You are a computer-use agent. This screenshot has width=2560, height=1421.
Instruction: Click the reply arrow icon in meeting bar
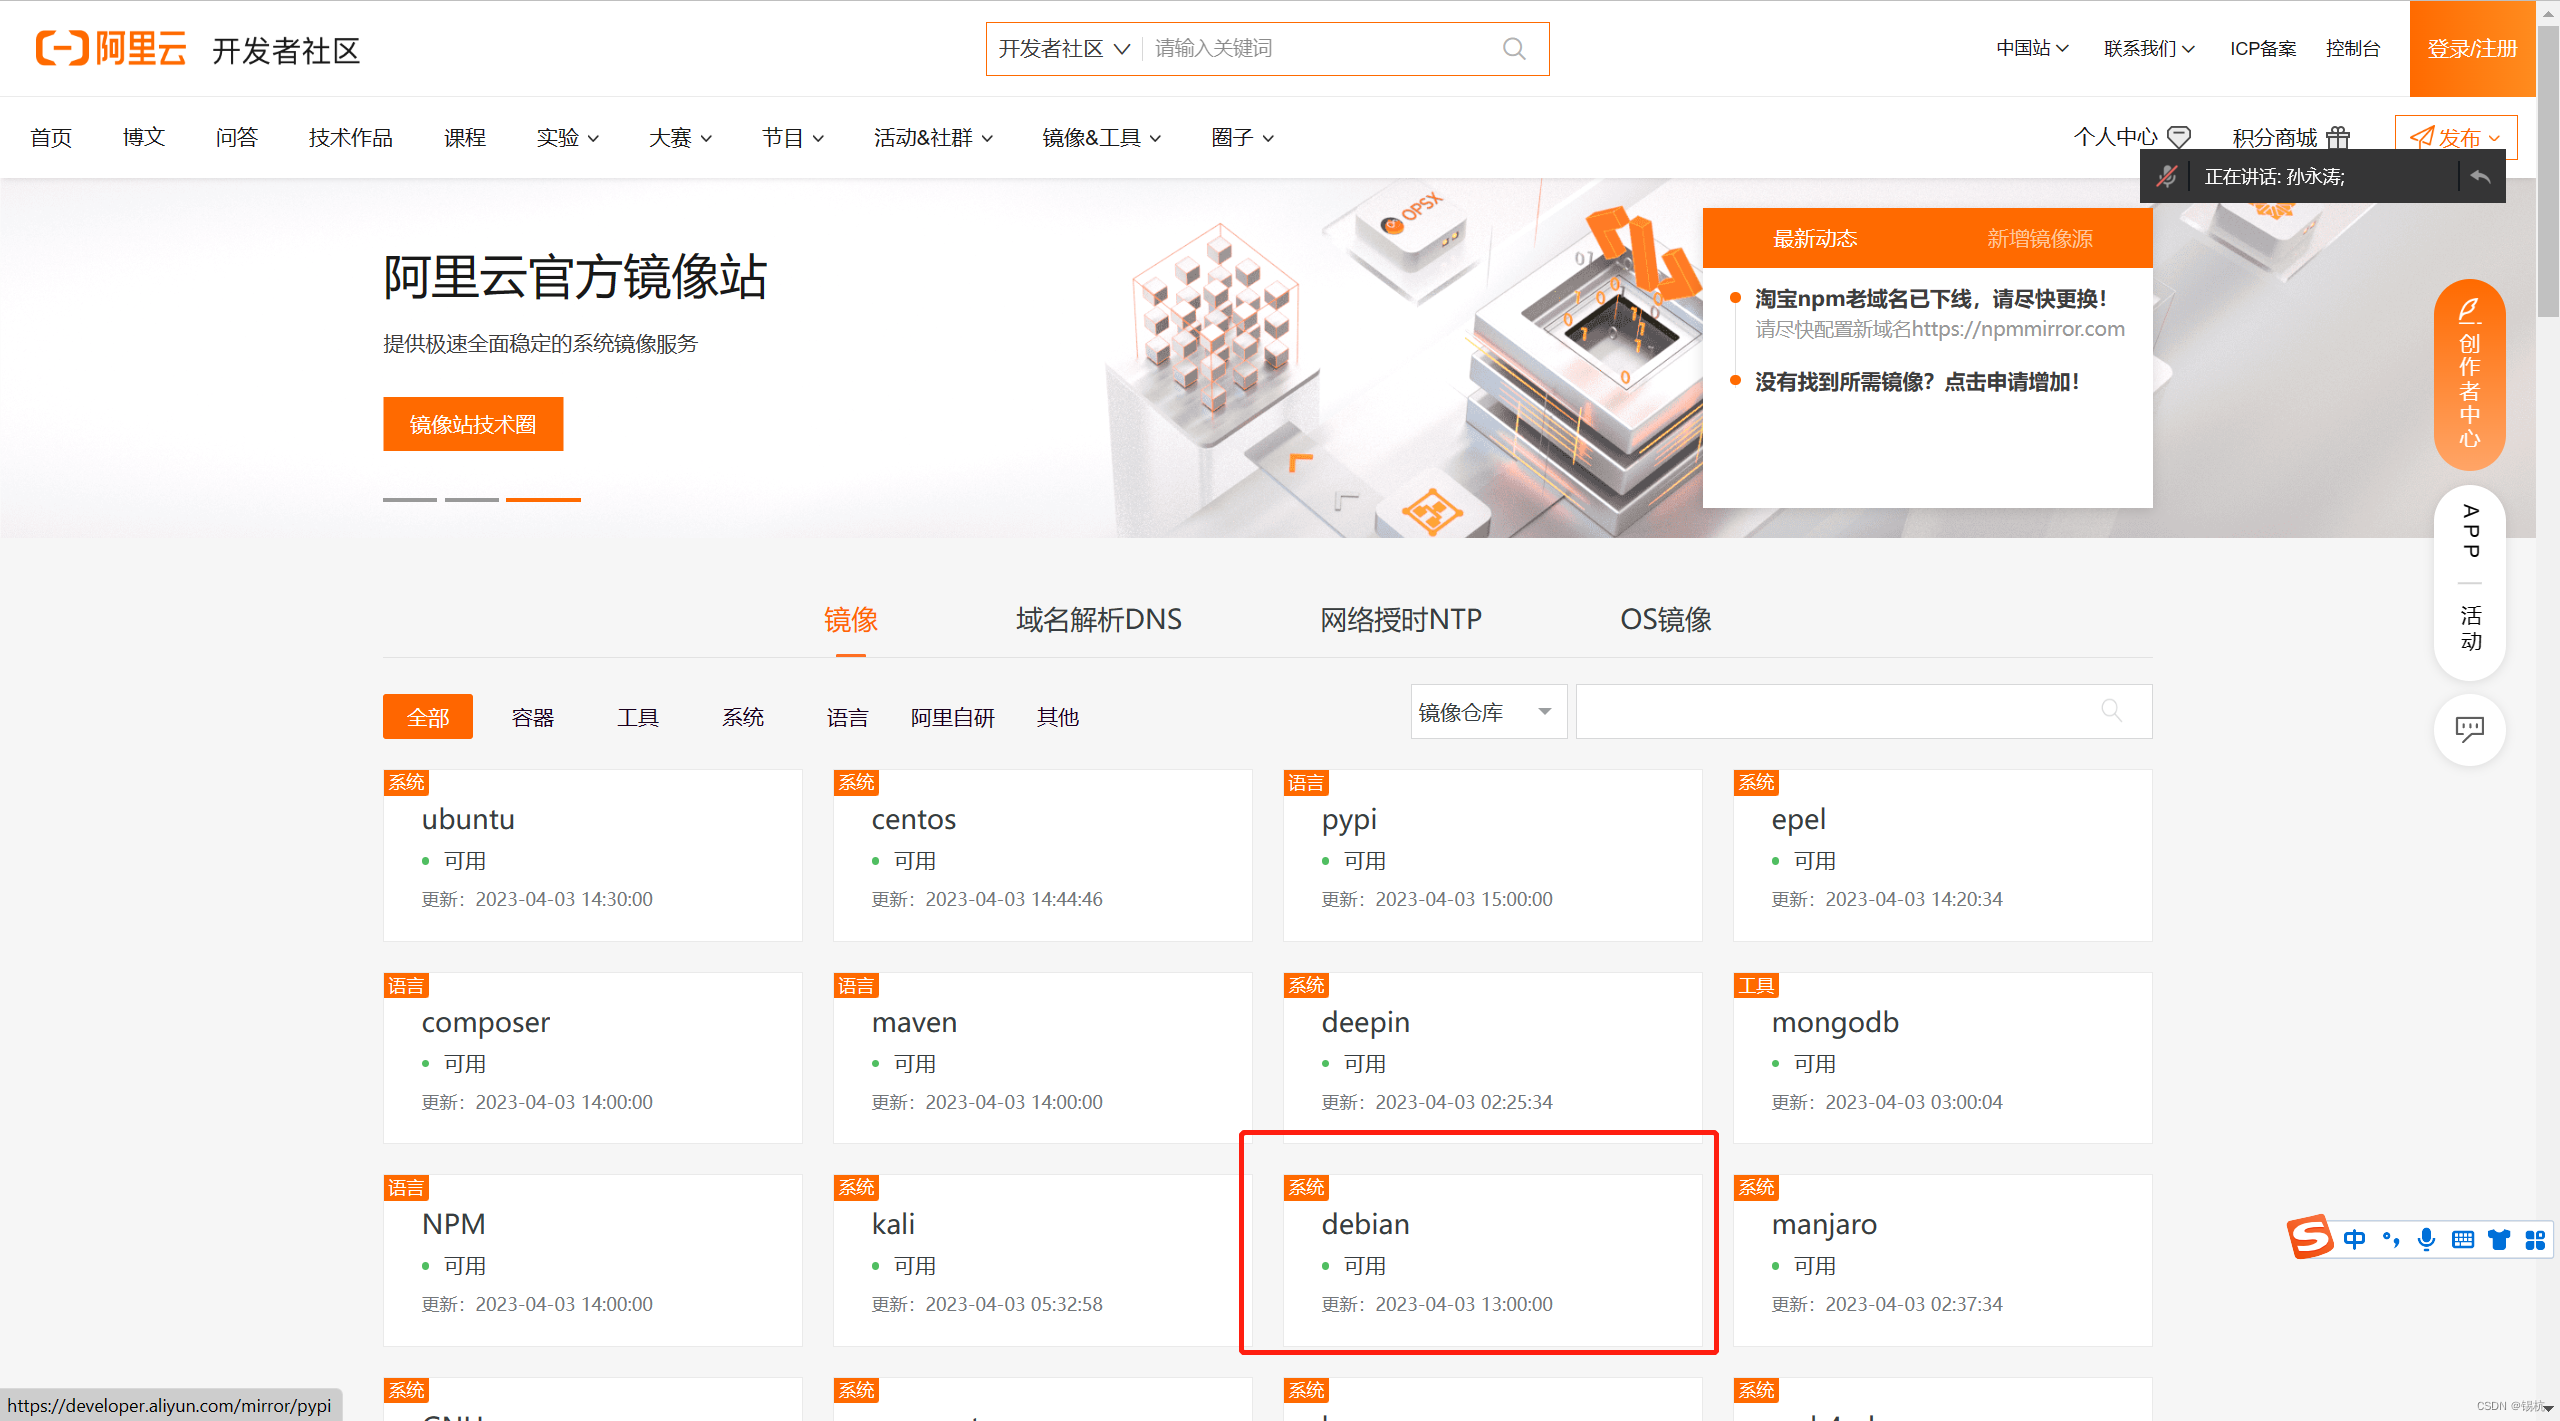(2481, 177)
